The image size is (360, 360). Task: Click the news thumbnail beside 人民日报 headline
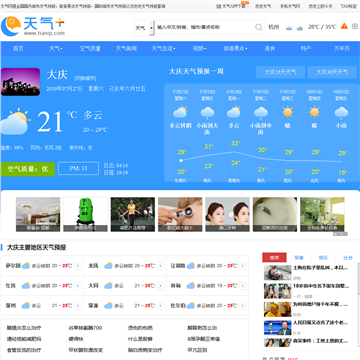point(277,328)
